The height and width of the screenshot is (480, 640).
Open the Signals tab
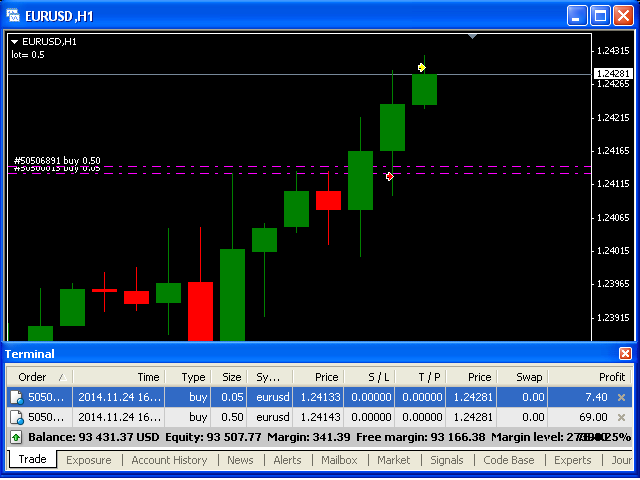pyautogui.click(x=446, y=460)
